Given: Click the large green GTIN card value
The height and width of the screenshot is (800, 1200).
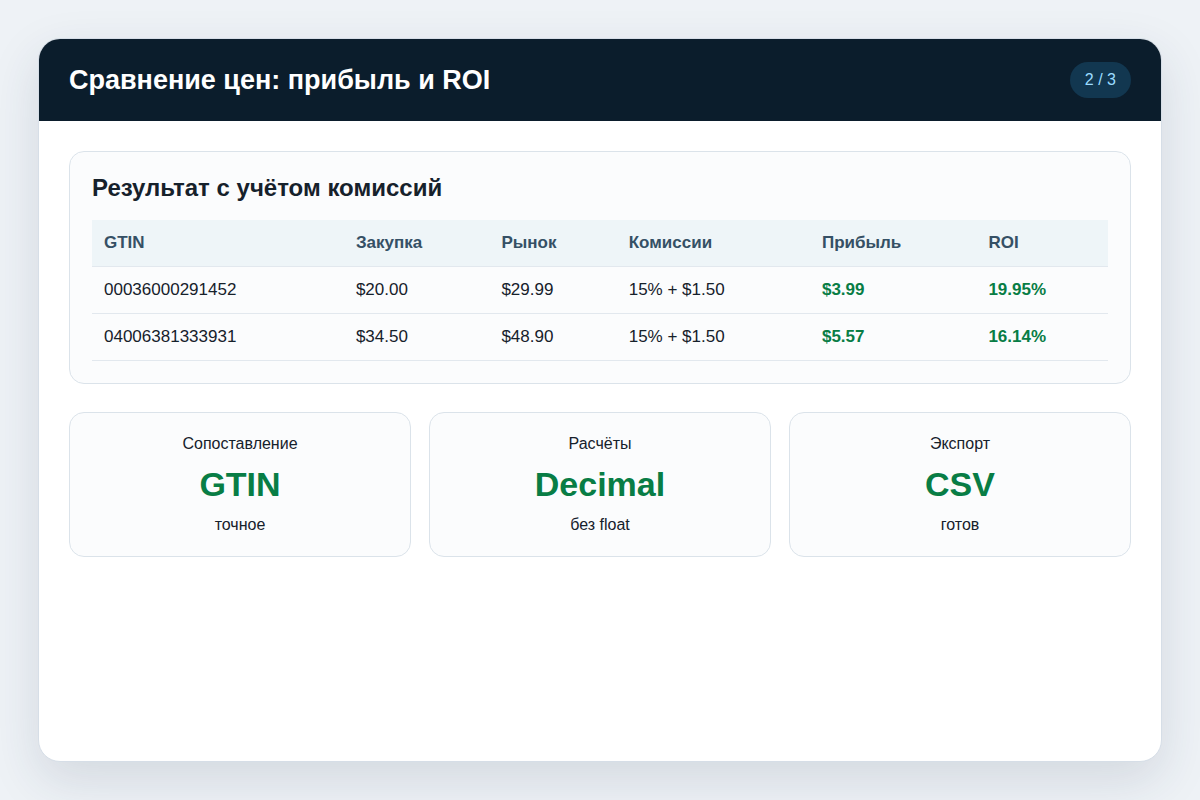Looking at the screenshot, I should pyautogui.click(x=240, y=484).
